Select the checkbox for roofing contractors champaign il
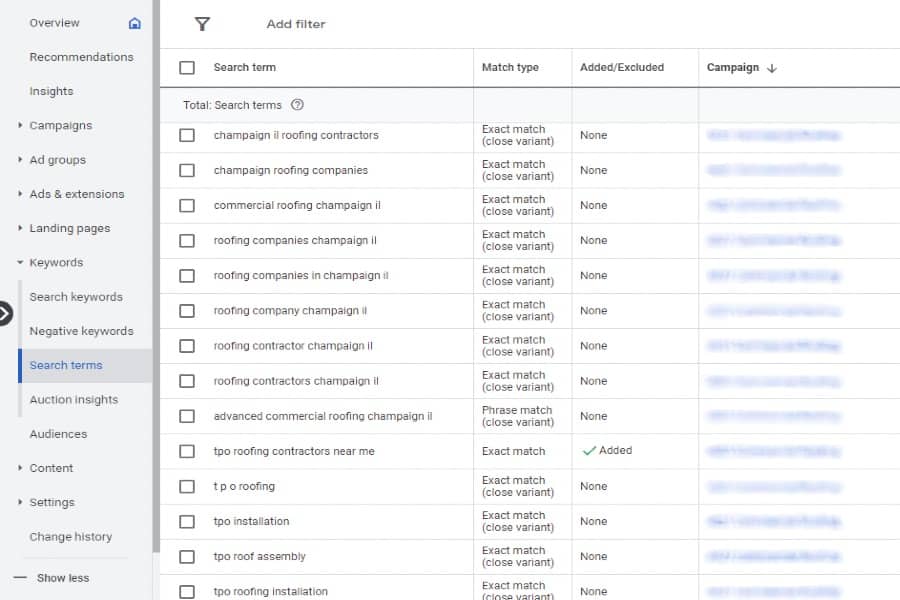Viewport: 900px width, 600px height. click(x=187, y=381)
